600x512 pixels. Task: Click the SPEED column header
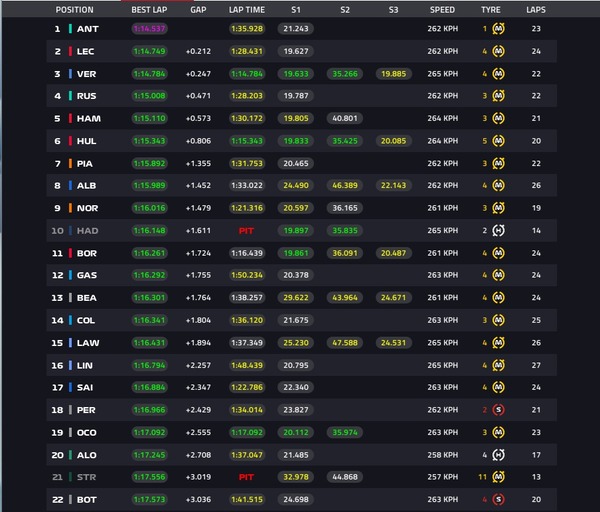(x=442, y=10)
